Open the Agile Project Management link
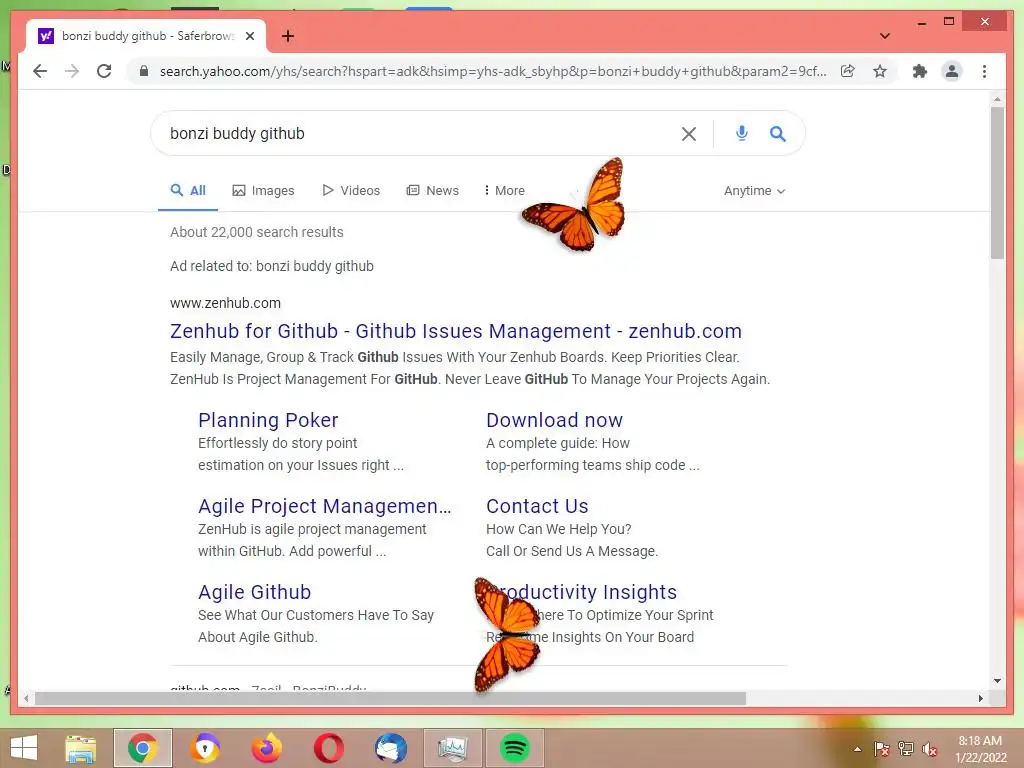The height and width of the screenshot is (768, 1024). tap(325, 506)
